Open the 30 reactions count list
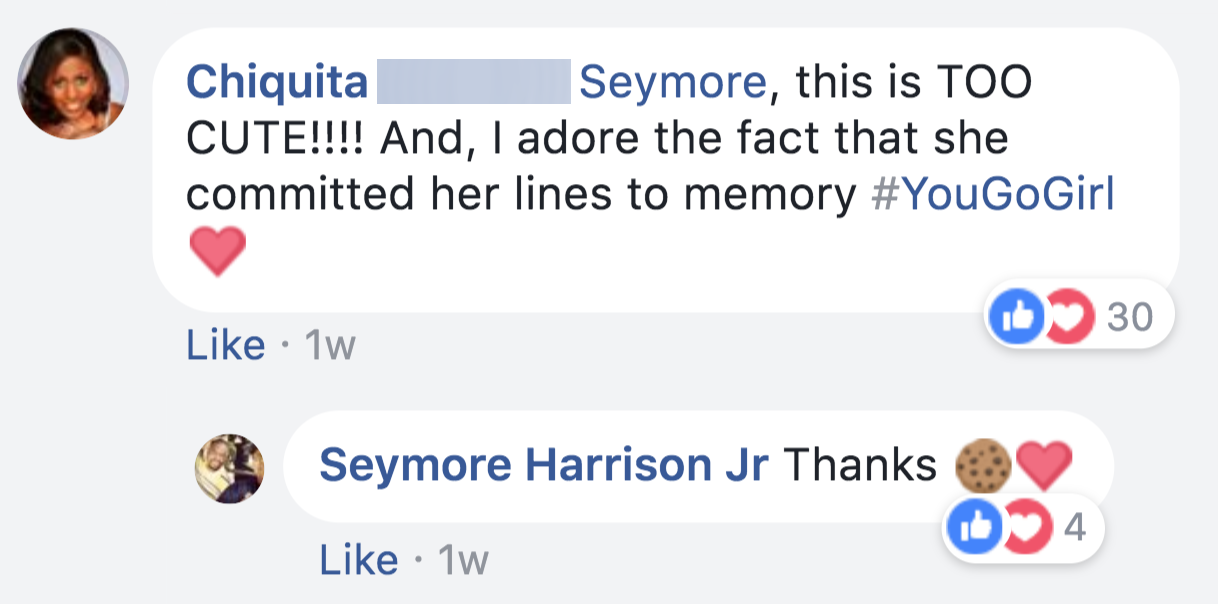Viewport: 1218px width, 604px height. coord(1130,318)
